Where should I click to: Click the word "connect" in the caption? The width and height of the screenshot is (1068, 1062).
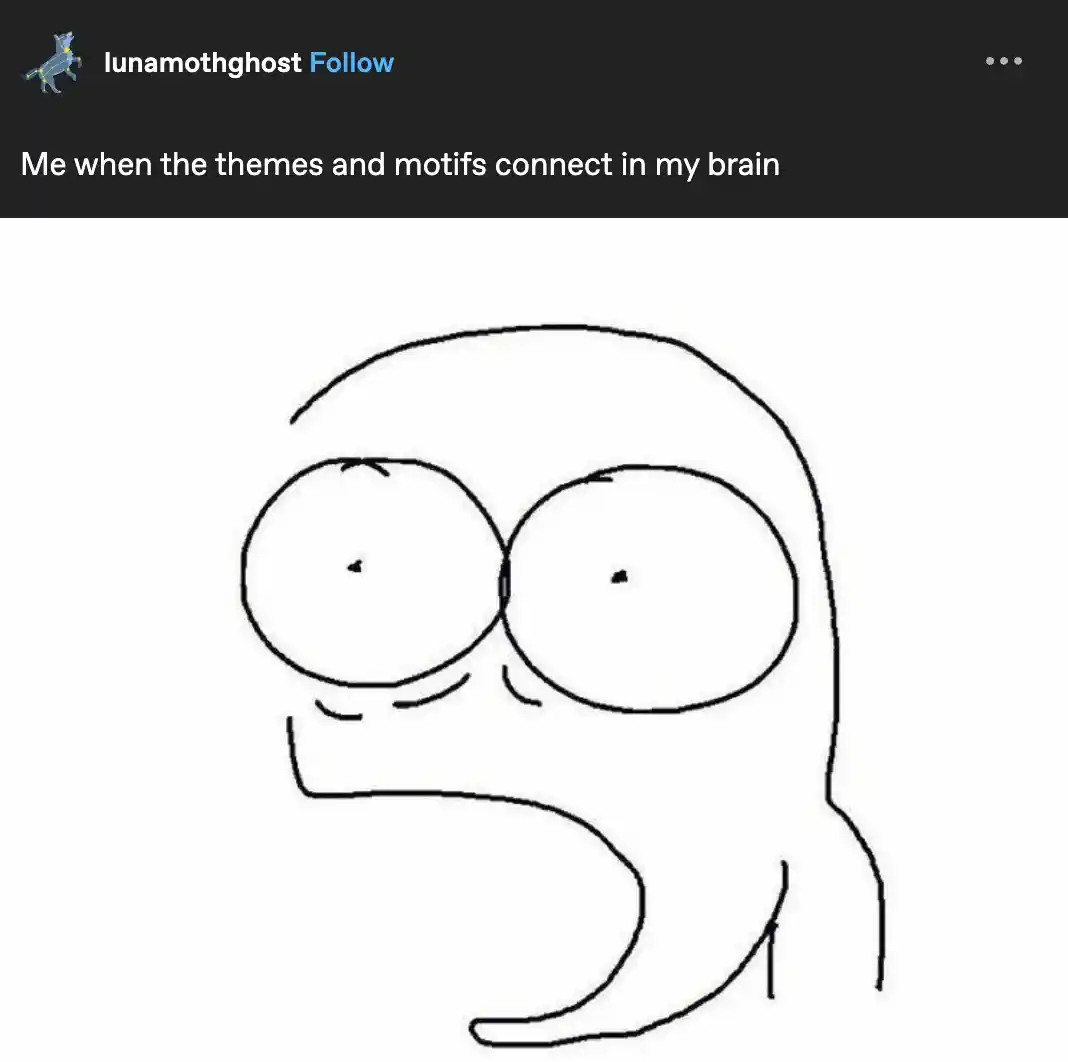[553, 164]
